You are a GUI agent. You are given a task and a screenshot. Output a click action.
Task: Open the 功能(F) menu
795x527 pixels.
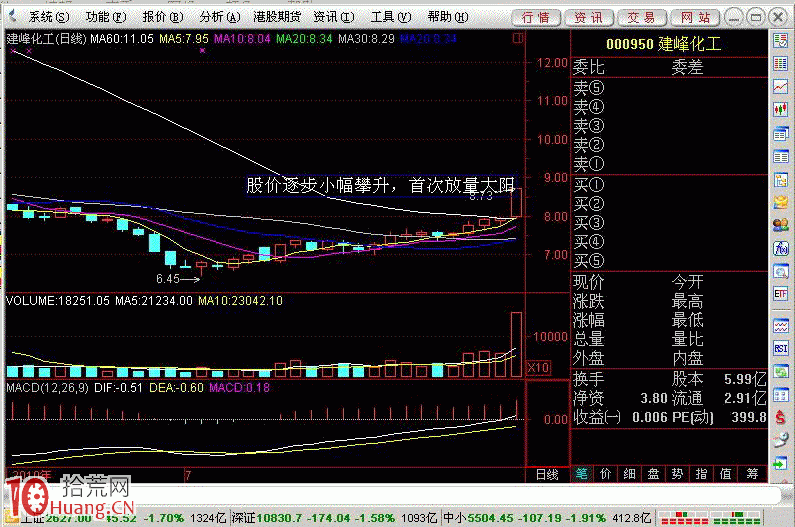point(106,17)
